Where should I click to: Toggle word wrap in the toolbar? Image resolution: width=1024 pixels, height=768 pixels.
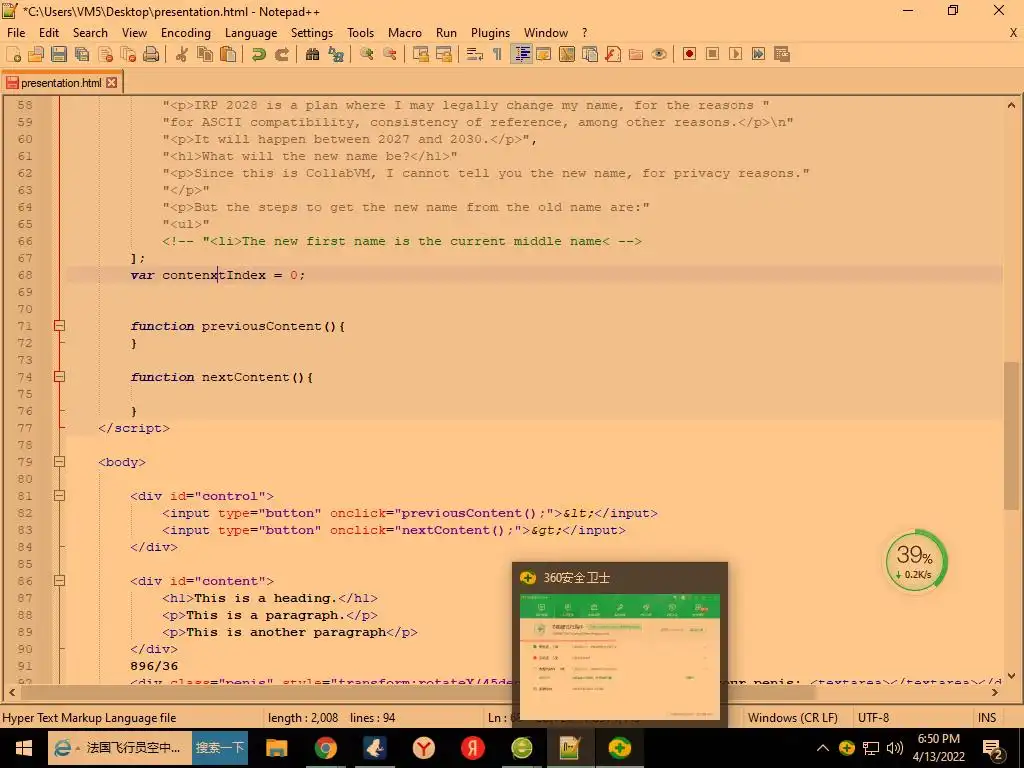[x=475, y=54]
